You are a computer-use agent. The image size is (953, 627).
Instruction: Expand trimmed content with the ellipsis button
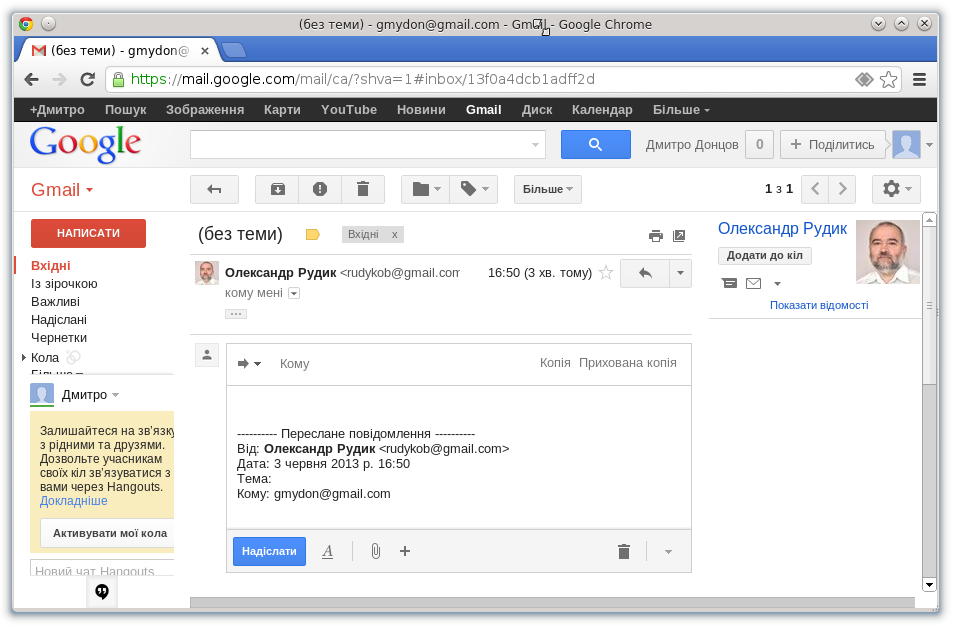[x=236, y=314]
